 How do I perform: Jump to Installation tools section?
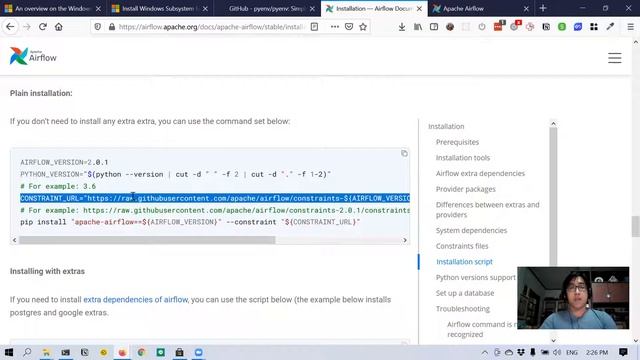[x=462, y=158]
